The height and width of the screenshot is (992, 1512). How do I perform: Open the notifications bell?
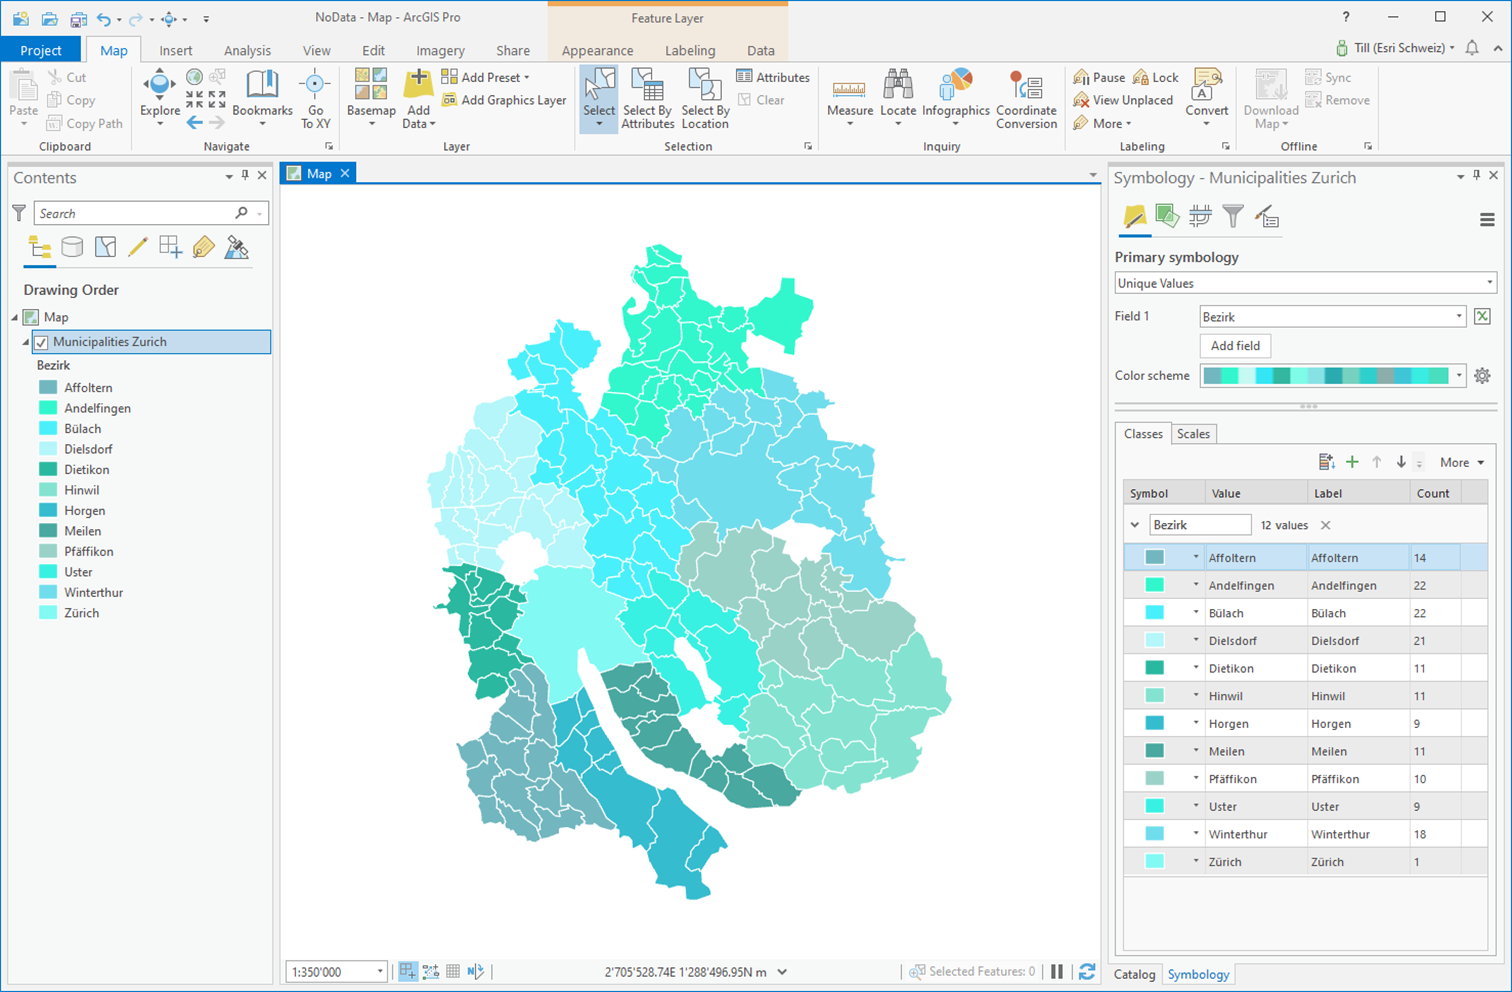1472,48
